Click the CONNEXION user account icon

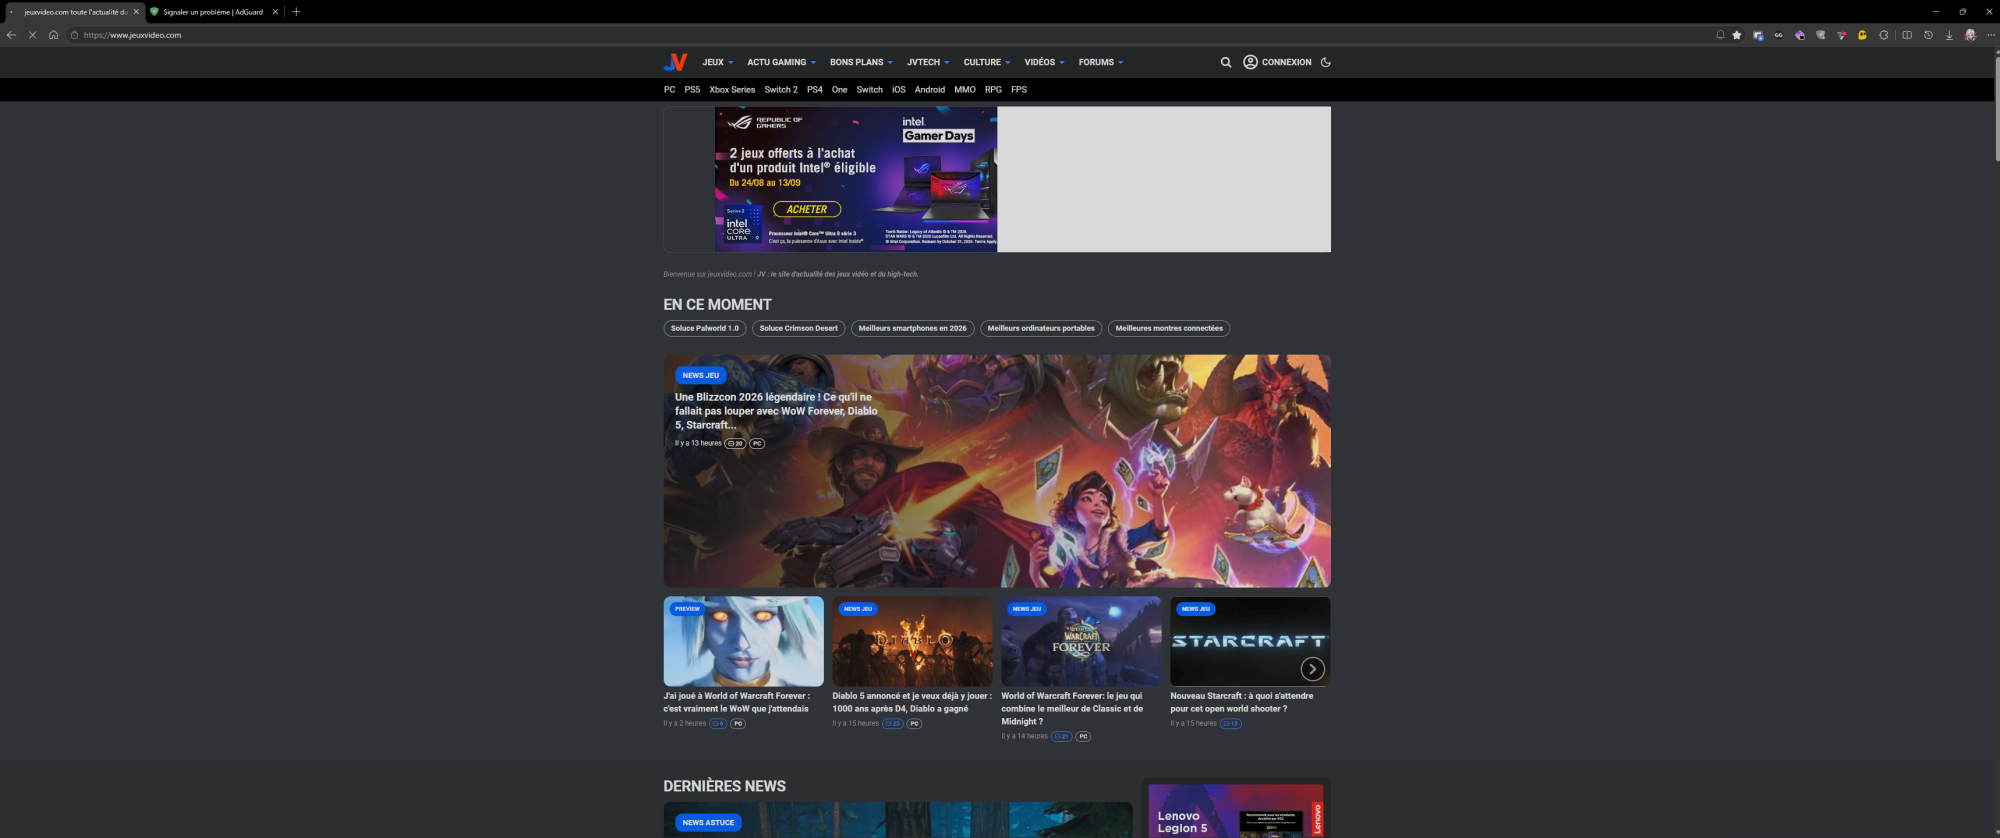click(1250, 62)
